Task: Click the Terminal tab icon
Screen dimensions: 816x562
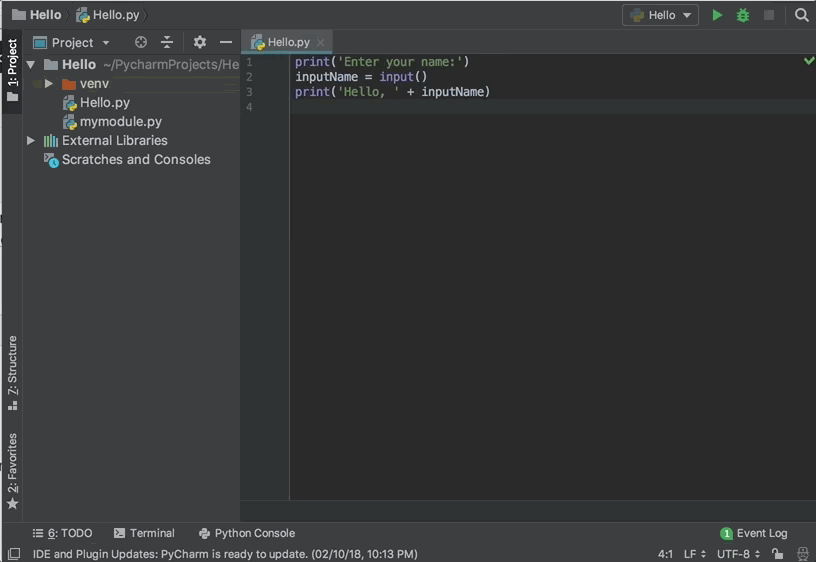Action: [x=119, y=533]
